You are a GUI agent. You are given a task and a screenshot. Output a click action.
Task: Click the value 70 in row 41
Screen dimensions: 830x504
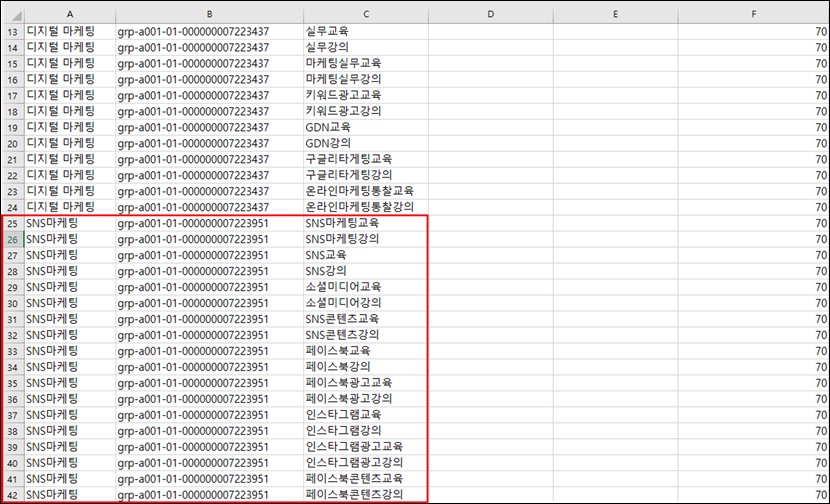754,479
